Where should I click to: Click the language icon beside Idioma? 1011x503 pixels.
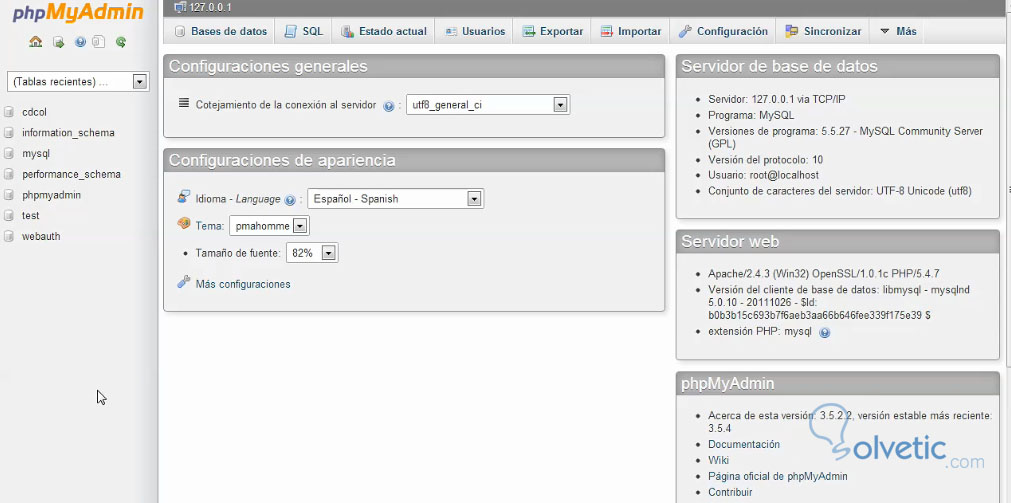tap(184, 197)
